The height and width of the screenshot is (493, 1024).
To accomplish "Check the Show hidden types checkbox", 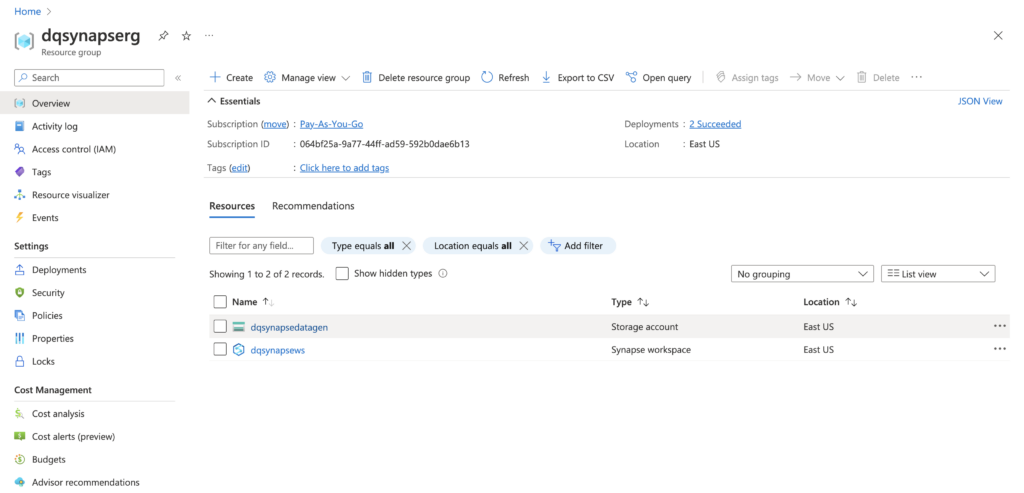I will pyautogui.click(x=342, y=273).
